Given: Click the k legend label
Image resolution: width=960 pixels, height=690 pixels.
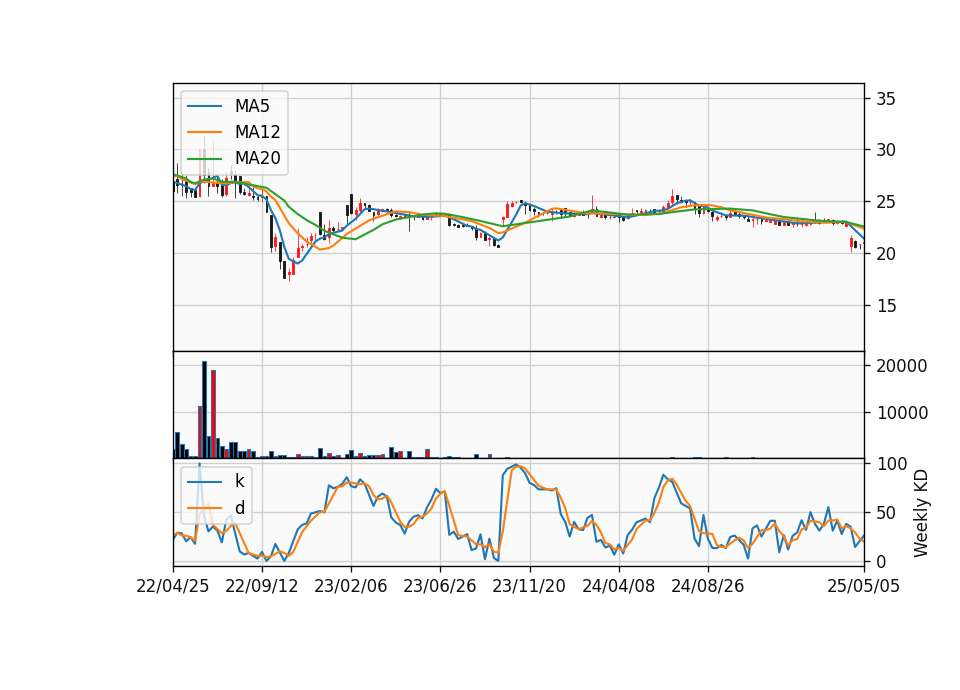Looking at the screenshot, I should click(x=239, y=481).
